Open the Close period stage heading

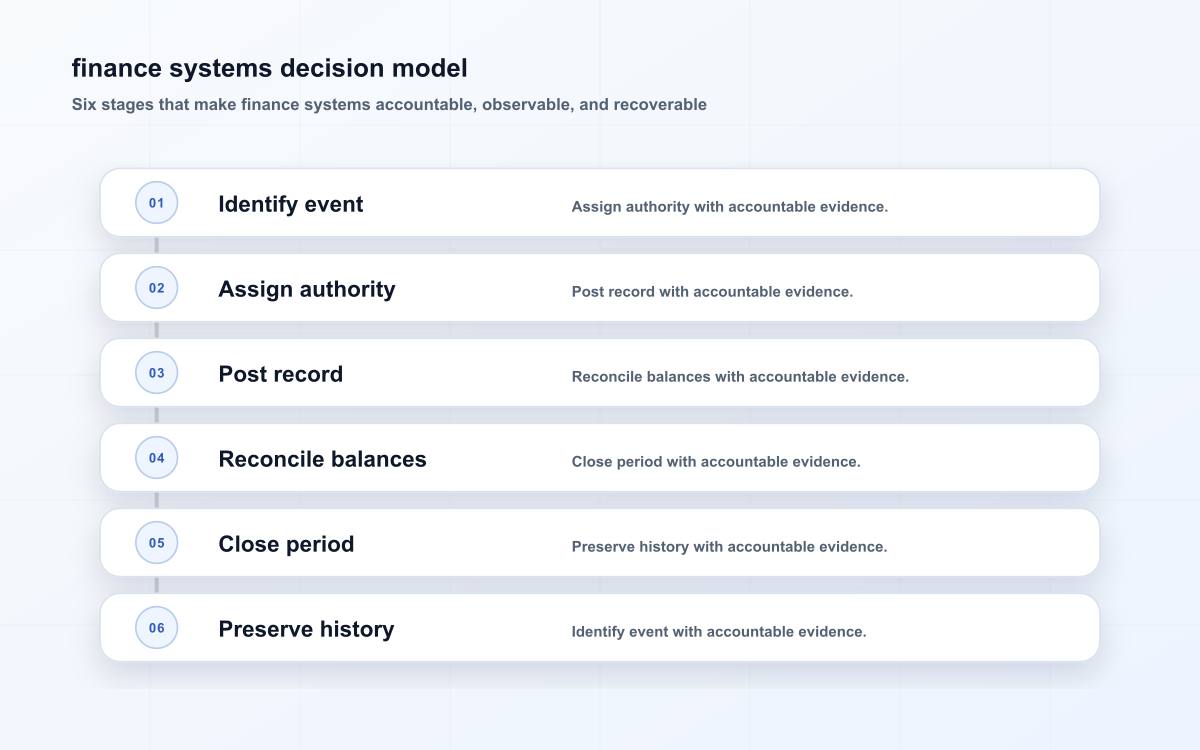[286, 544]
